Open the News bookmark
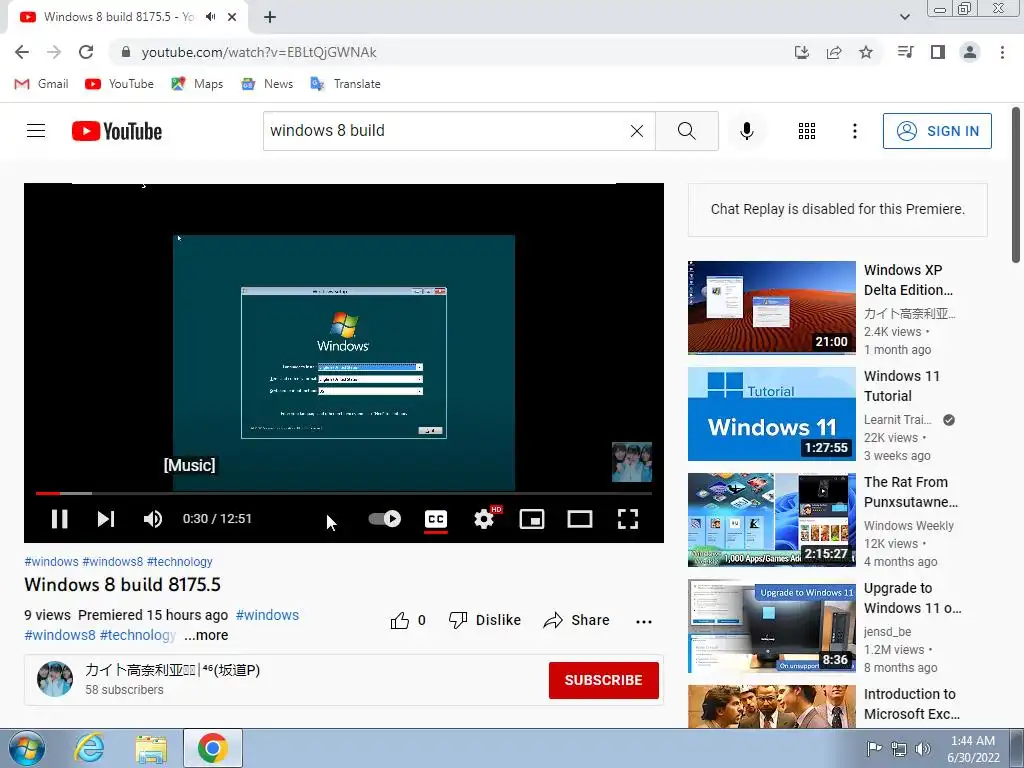 tap(267, 84)
